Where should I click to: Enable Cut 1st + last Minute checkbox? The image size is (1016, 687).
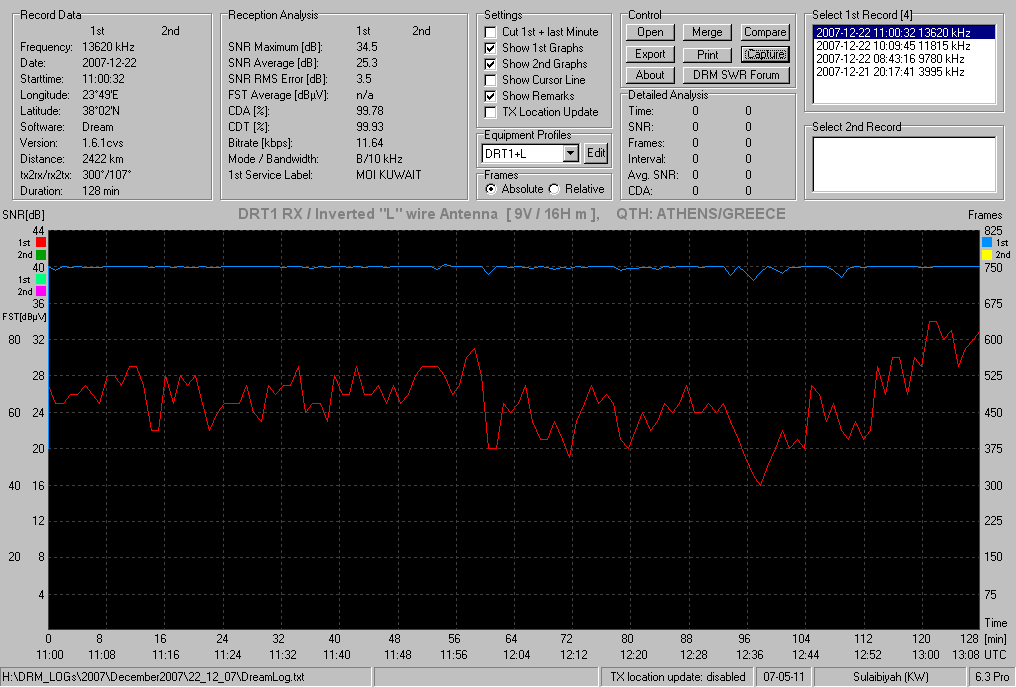pos(491,32)
